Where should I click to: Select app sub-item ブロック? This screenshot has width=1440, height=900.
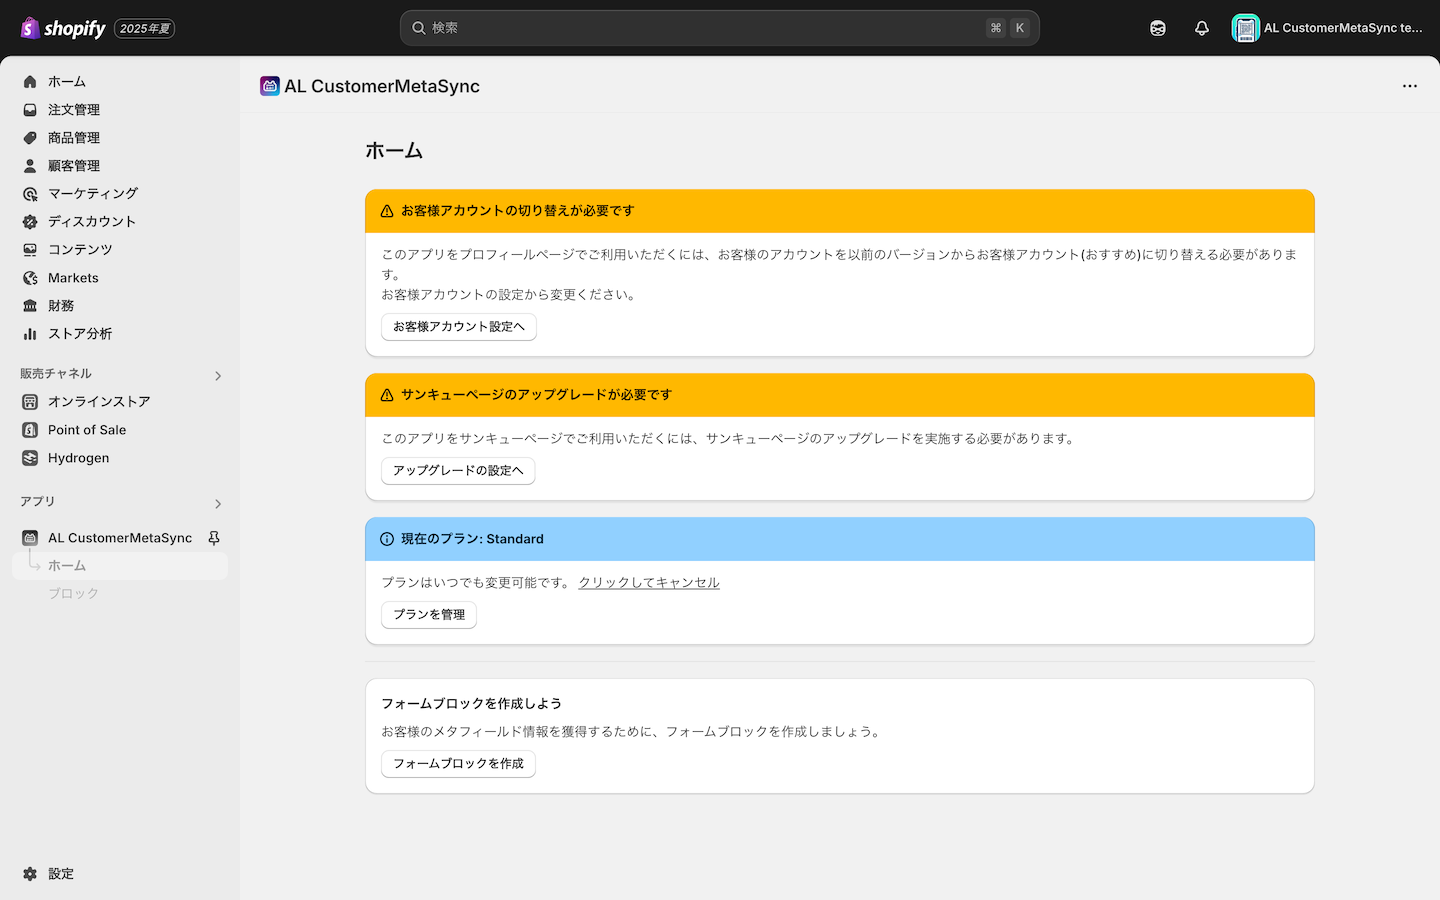120,594
